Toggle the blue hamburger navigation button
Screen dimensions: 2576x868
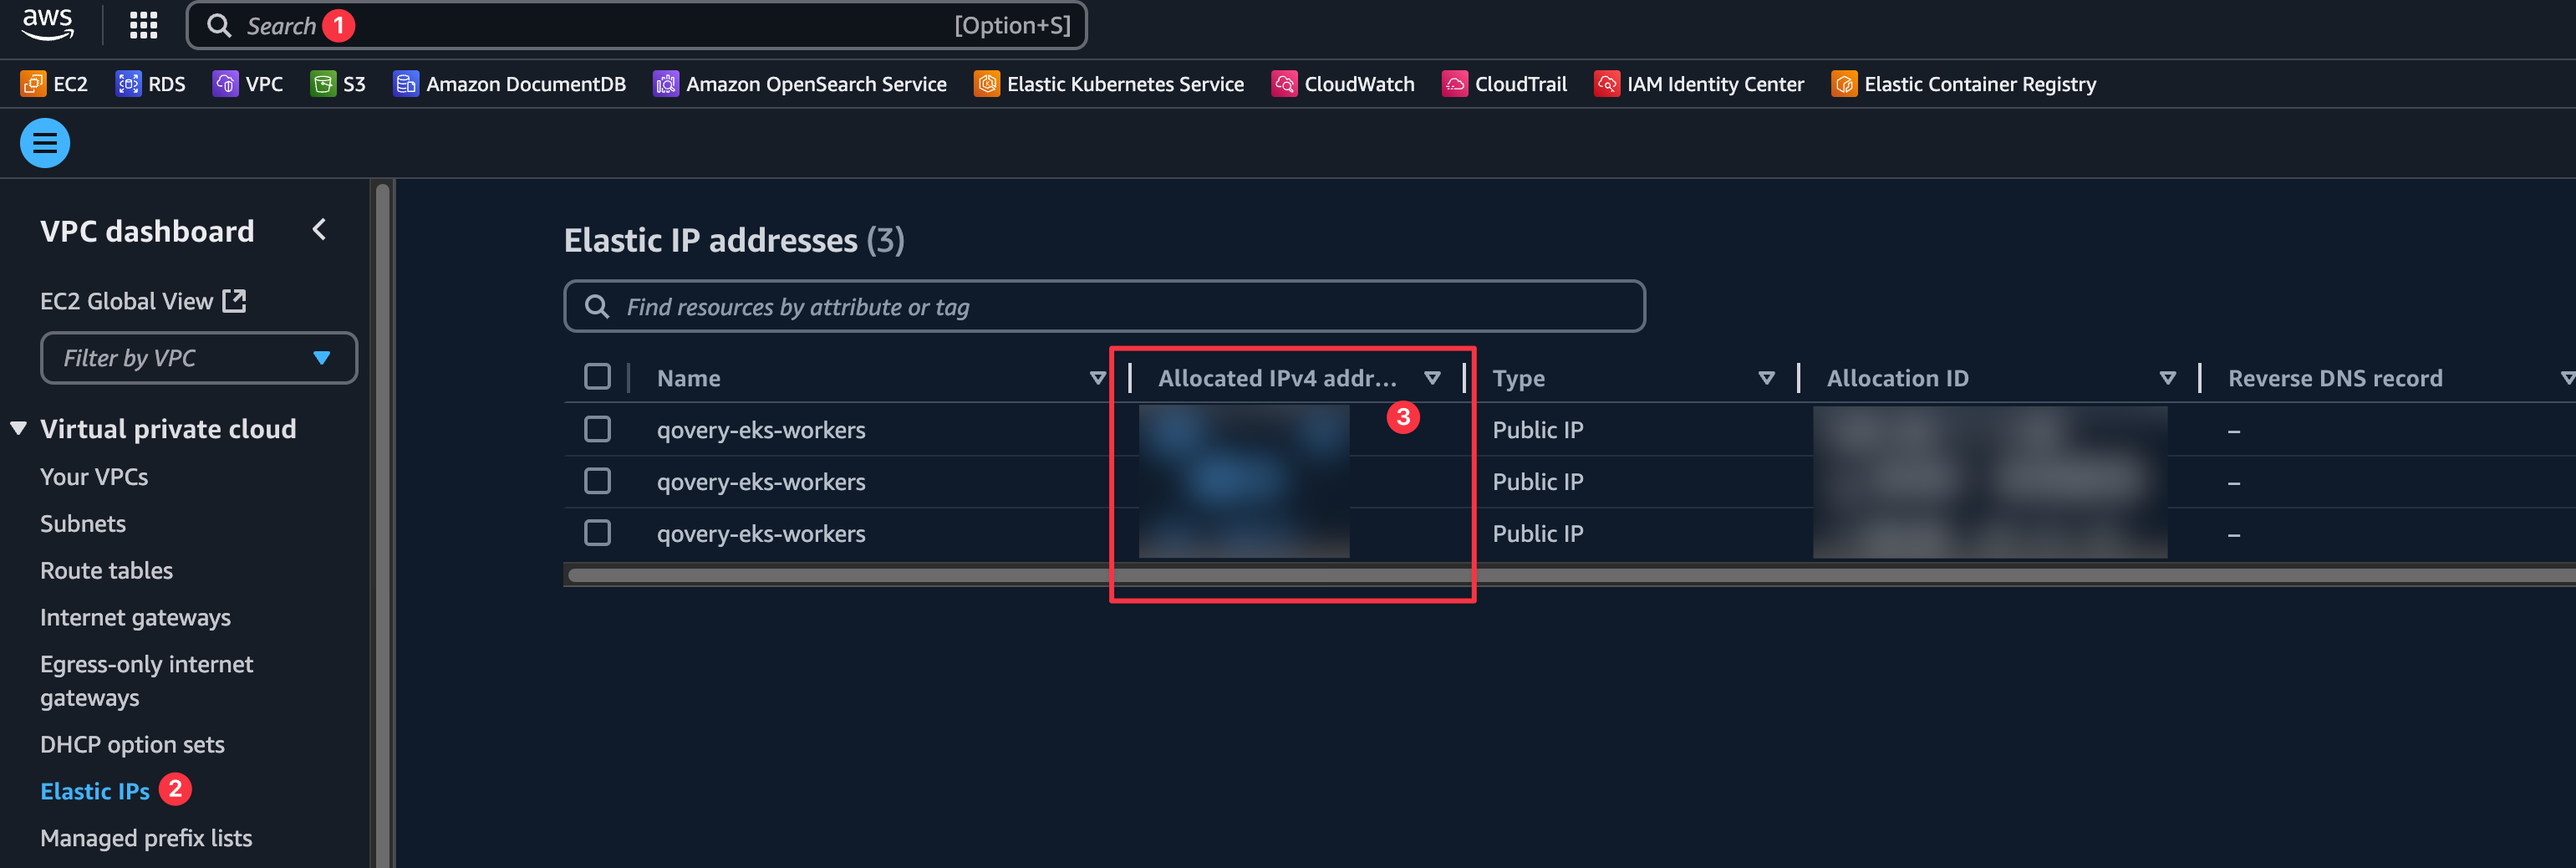click(45, 143)
